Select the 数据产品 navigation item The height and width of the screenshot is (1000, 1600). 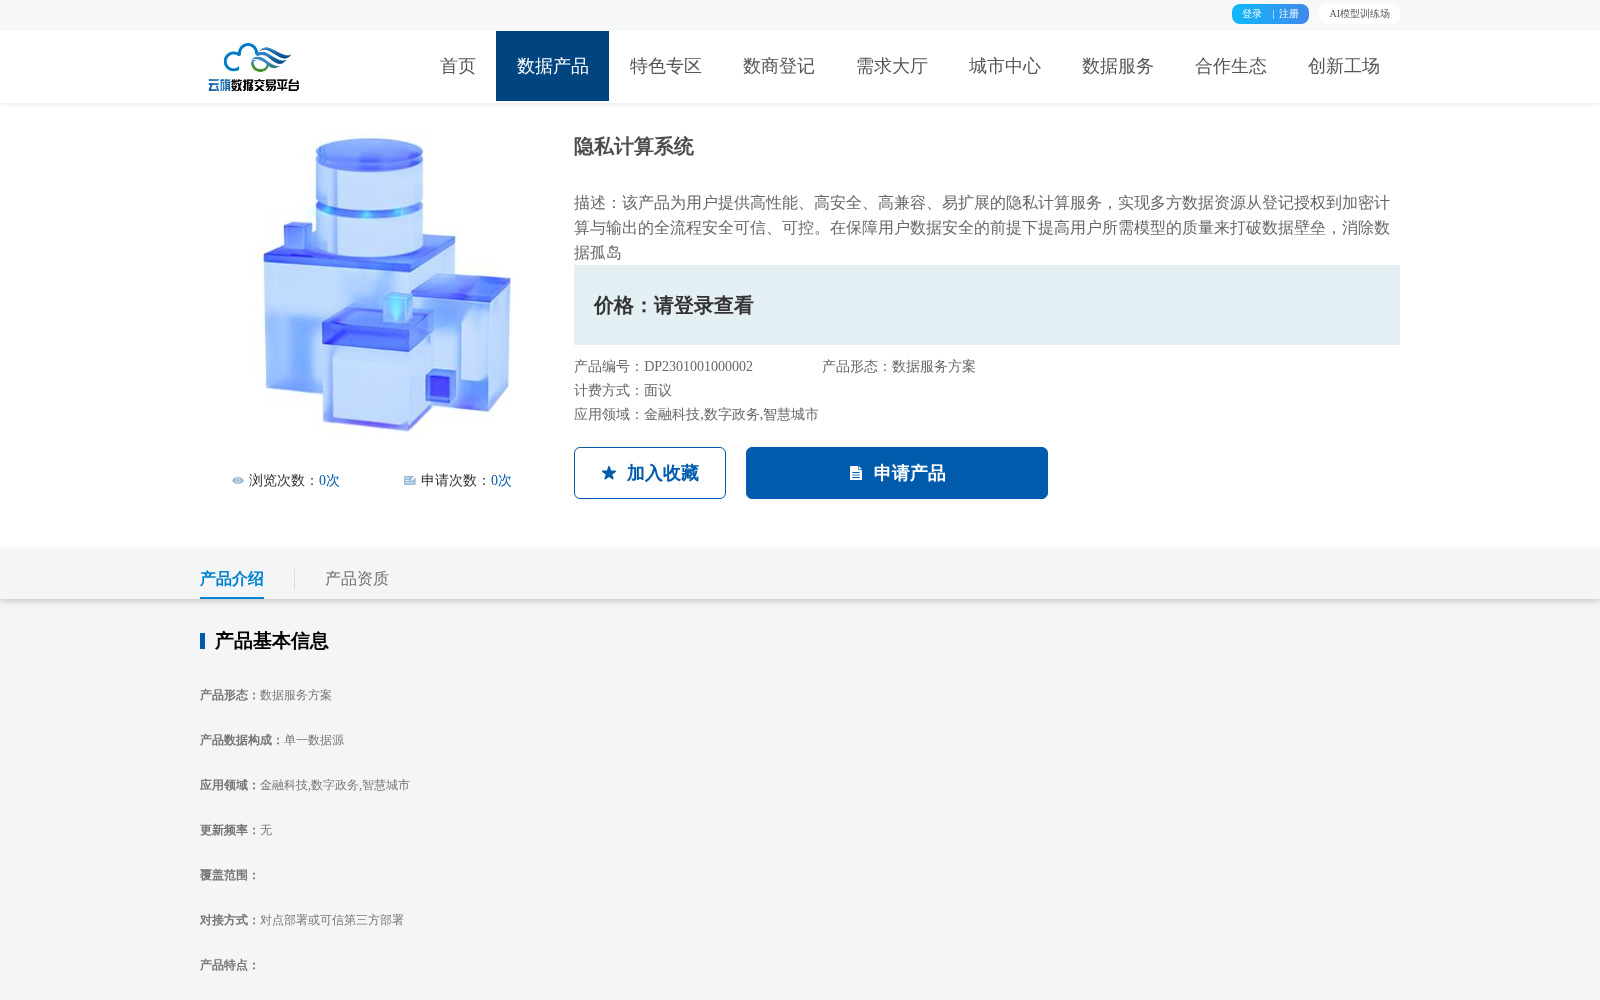click(x=553, y=66)
